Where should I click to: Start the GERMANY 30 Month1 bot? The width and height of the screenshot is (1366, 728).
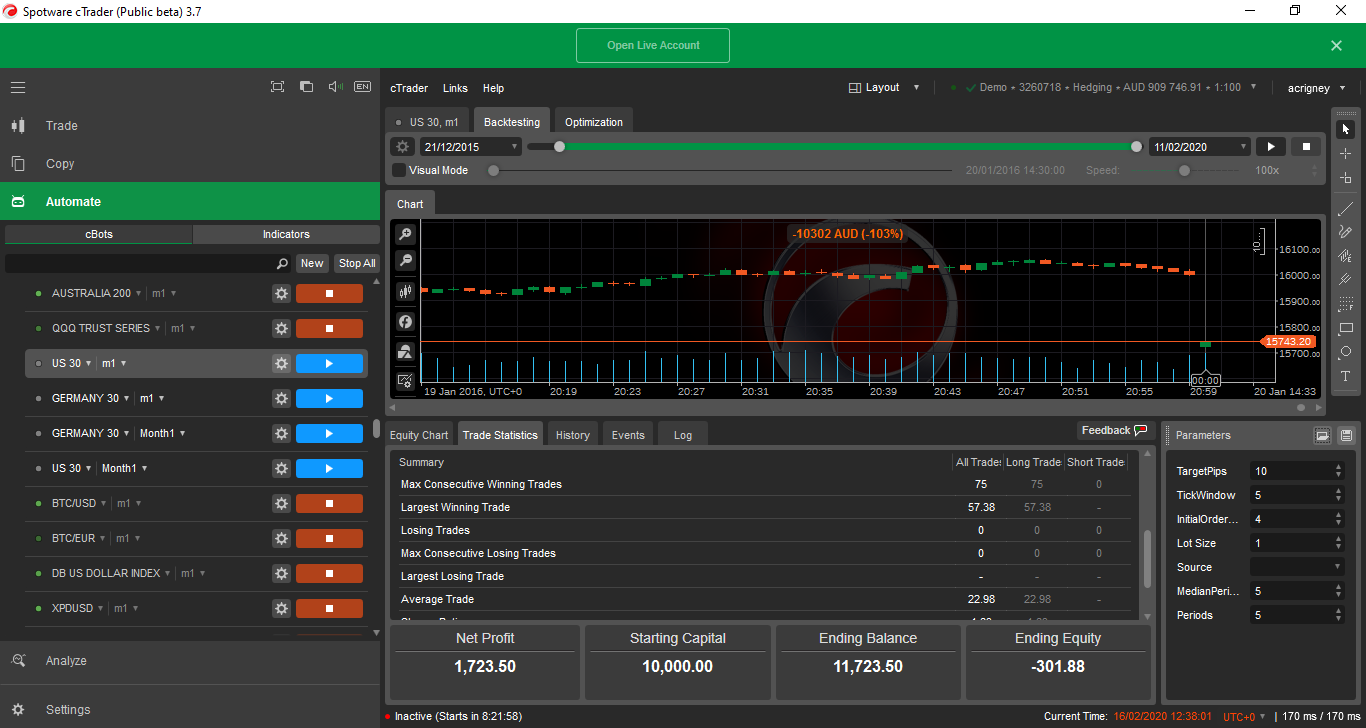click(329, 433)
